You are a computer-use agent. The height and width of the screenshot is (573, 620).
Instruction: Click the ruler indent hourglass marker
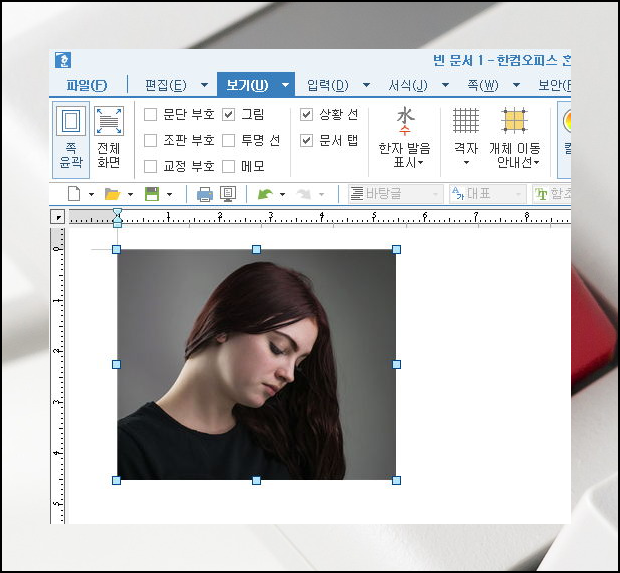(x=117, y=218)
